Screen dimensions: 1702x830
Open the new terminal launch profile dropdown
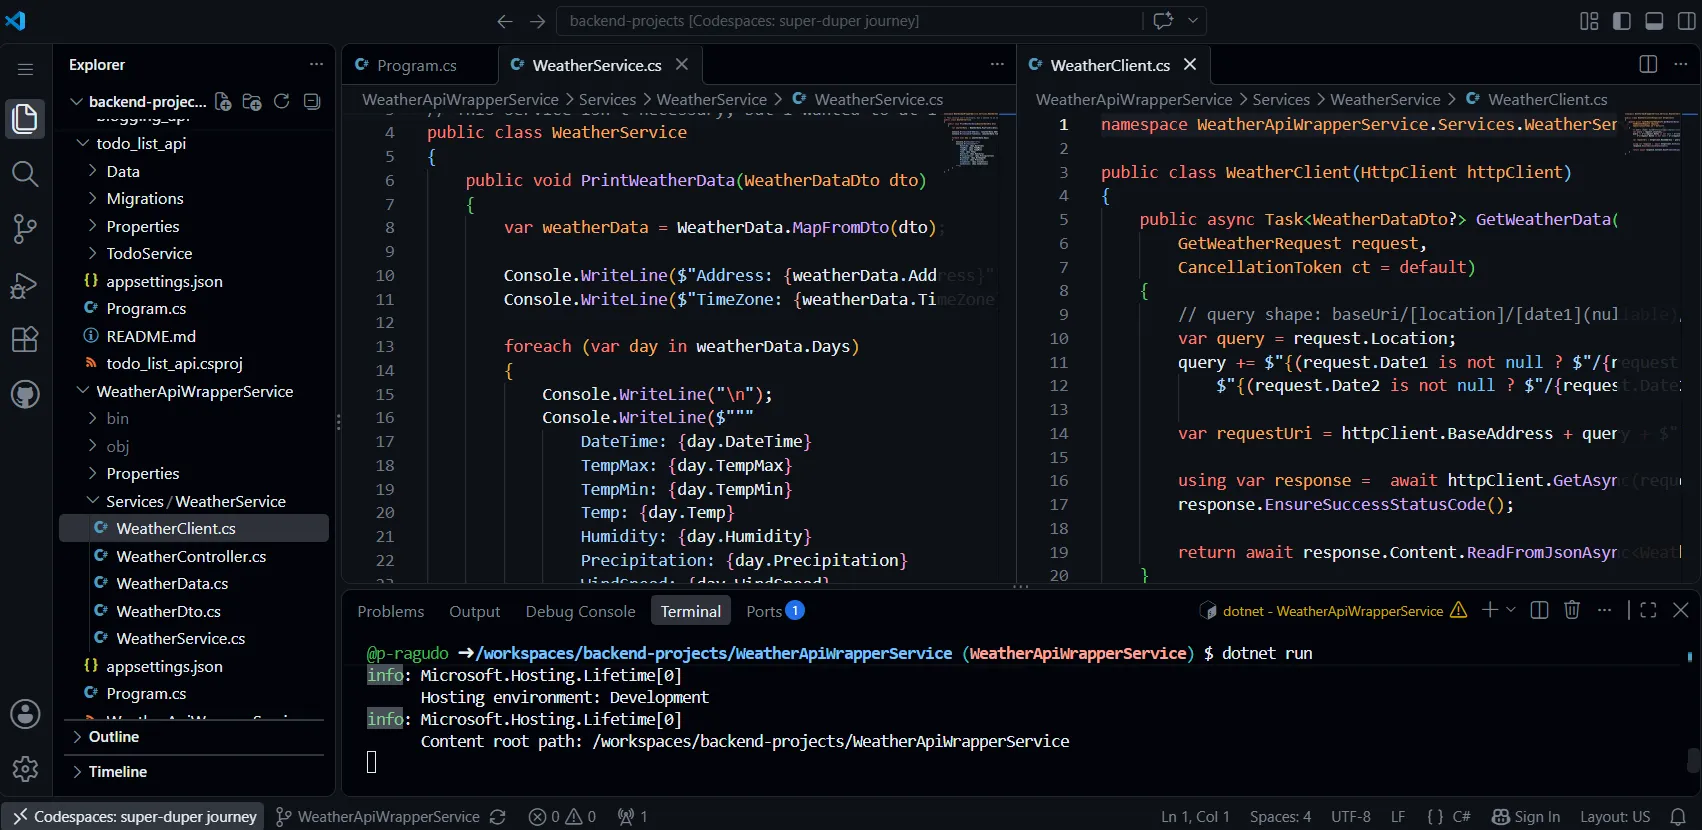1511,610
